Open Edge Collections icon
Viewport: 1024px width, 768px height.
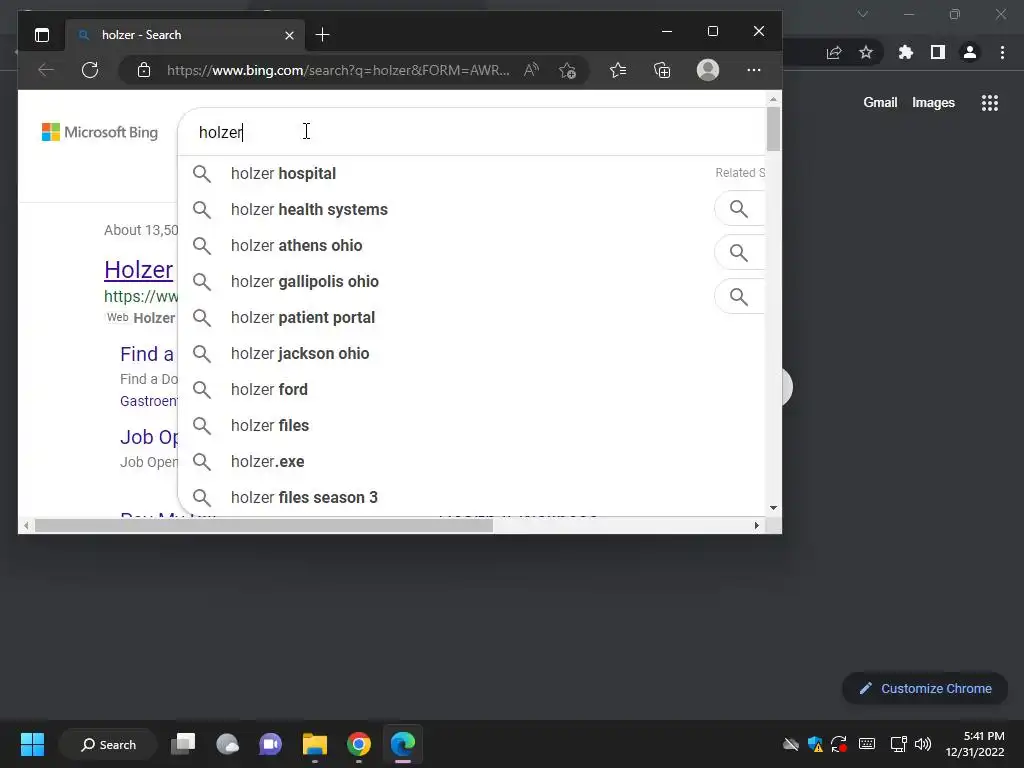(x=662, y=70)
